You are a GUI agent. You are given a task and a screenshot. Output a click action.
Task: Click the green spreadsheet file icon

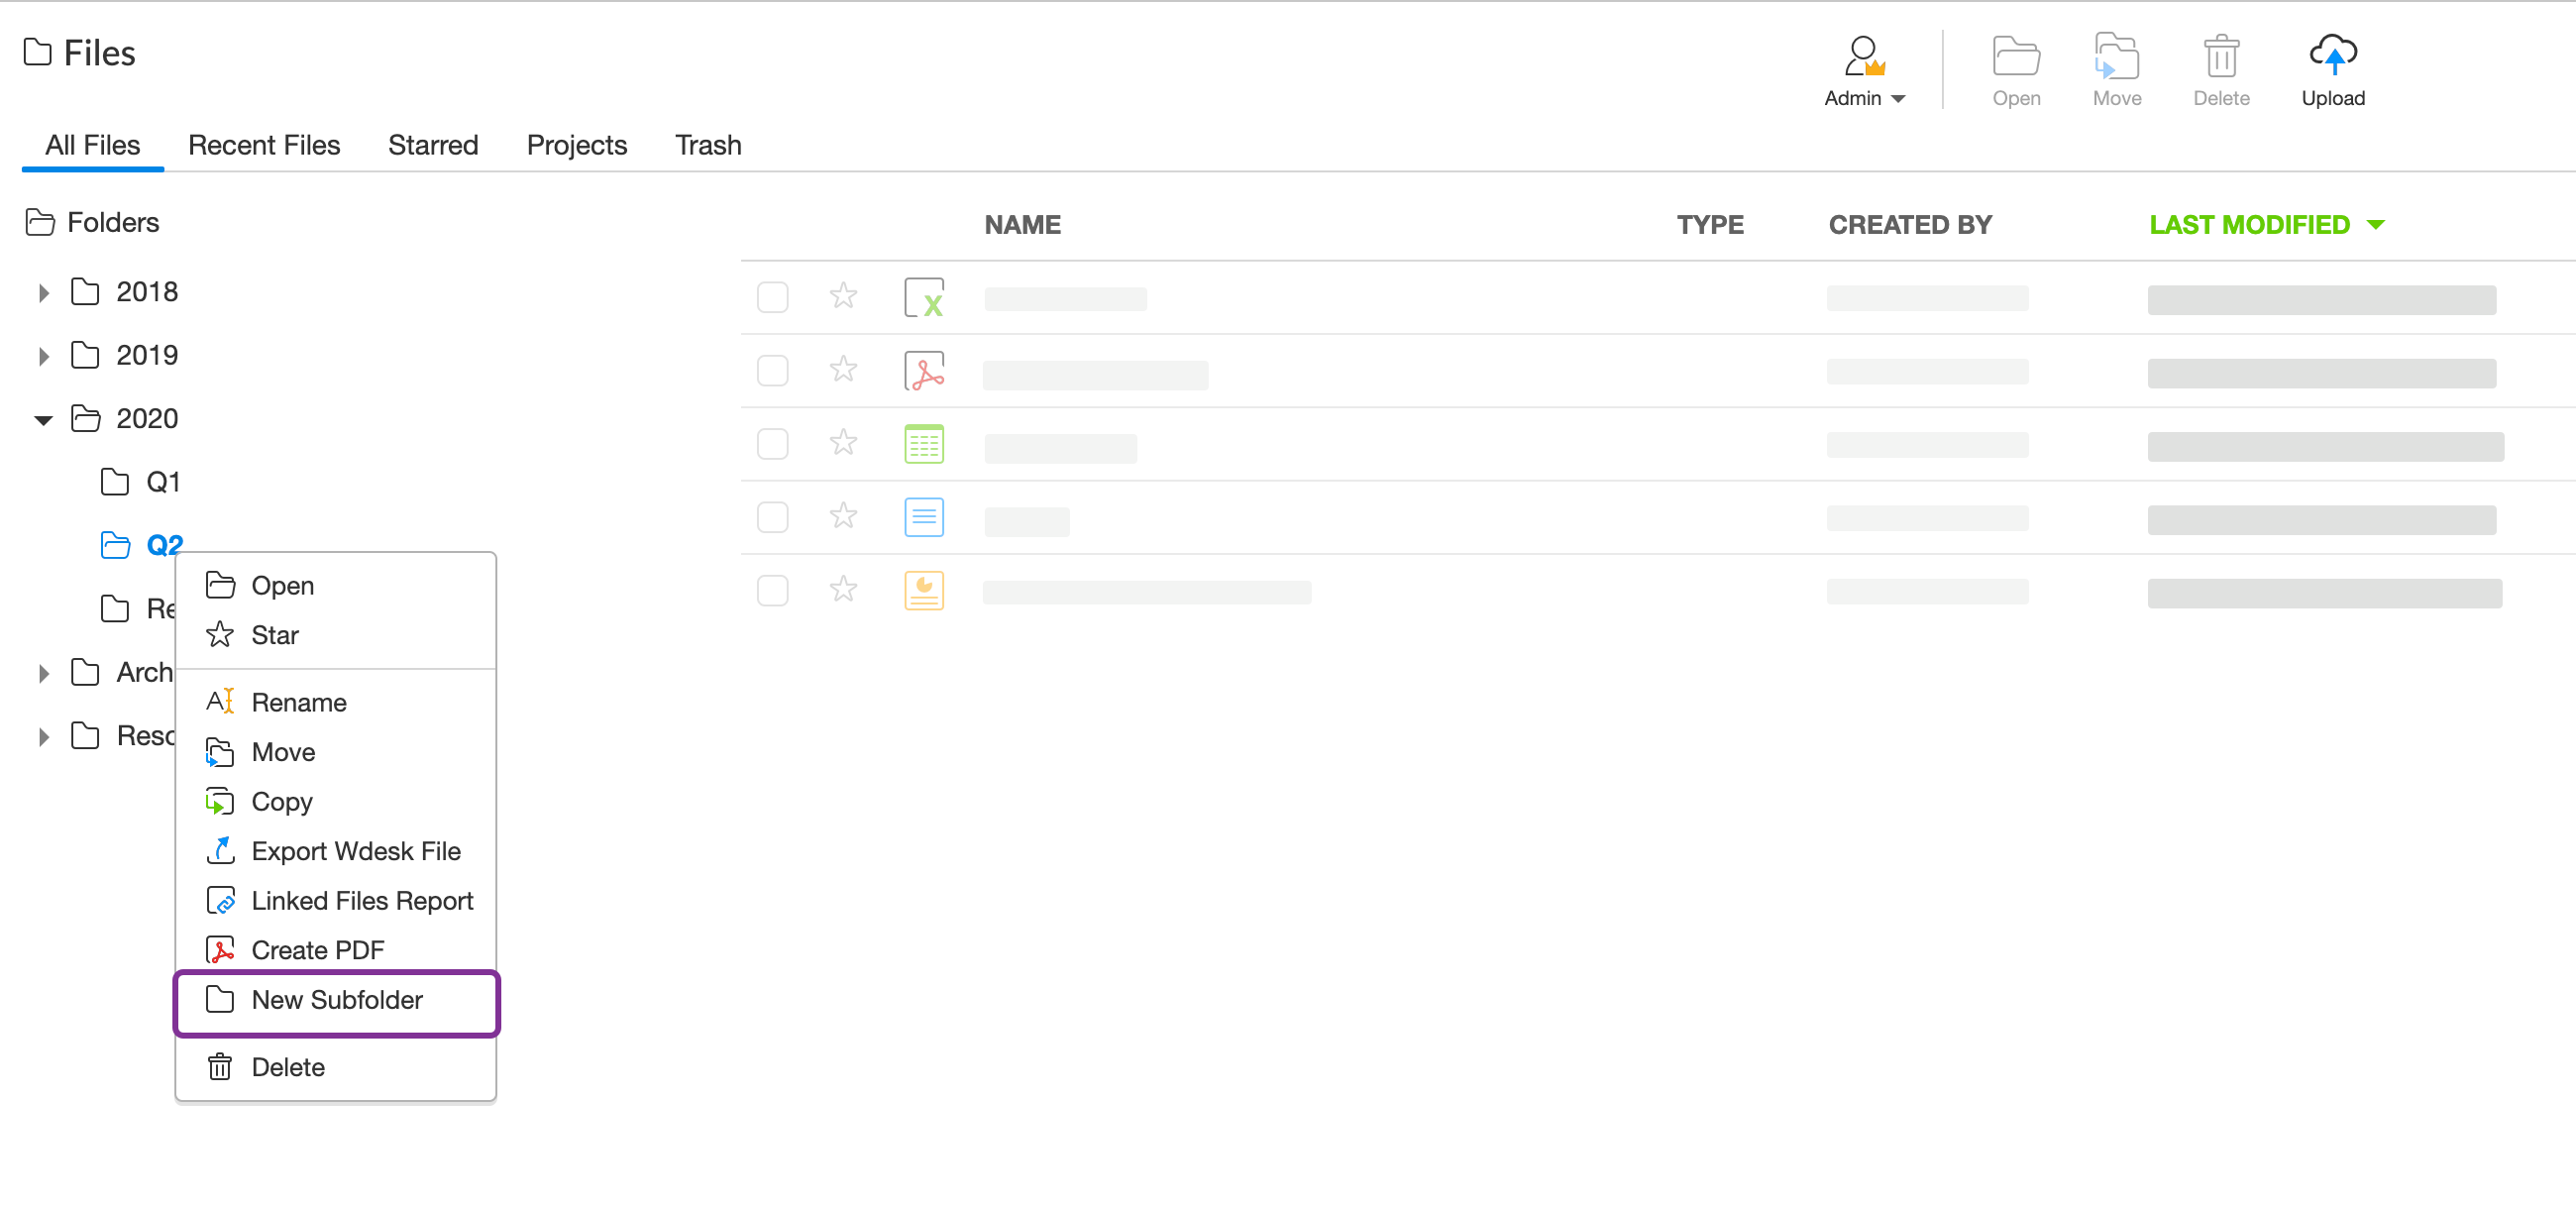click(923, 443)
